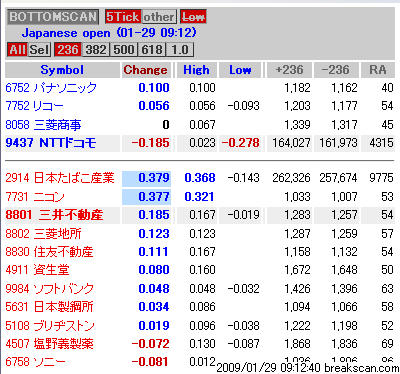
Task: Open symbol 5631 日本製鋼所
Action: [49, 307]
